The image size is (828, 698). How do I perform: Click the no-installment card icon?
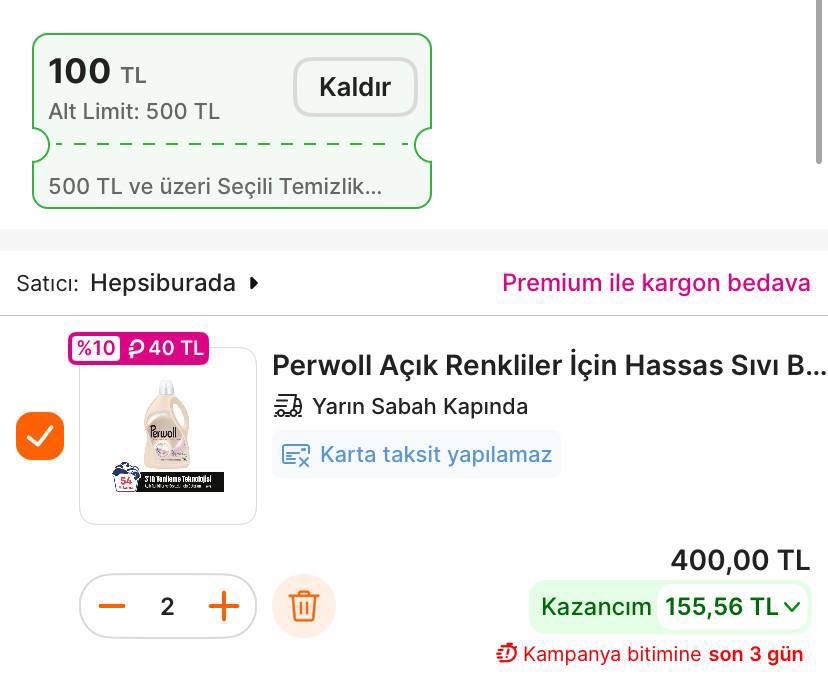[296, 455]
